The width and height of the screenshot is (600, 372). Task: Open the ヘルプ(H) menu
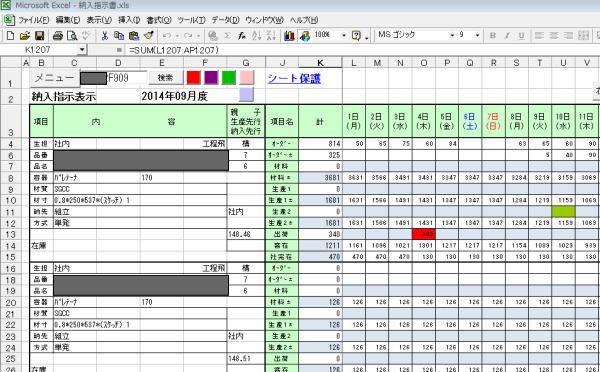304,20
